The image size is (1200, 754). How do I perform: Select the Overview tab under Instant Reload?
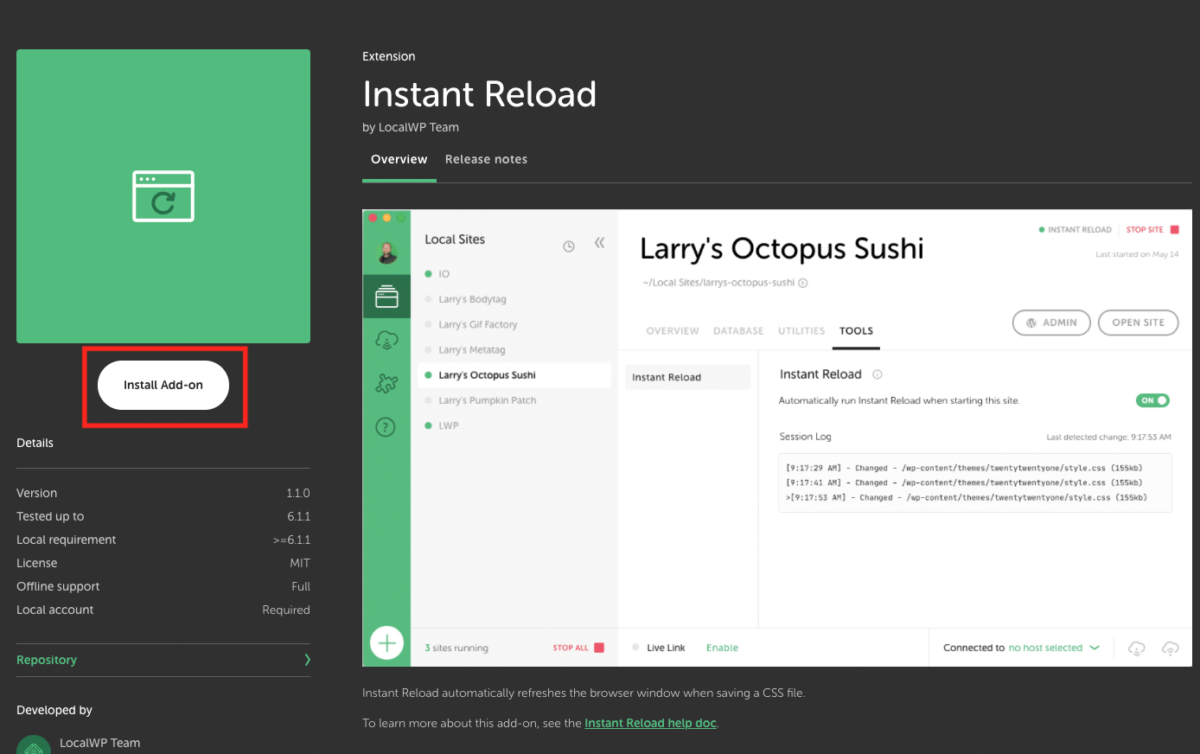coord(399,159)
